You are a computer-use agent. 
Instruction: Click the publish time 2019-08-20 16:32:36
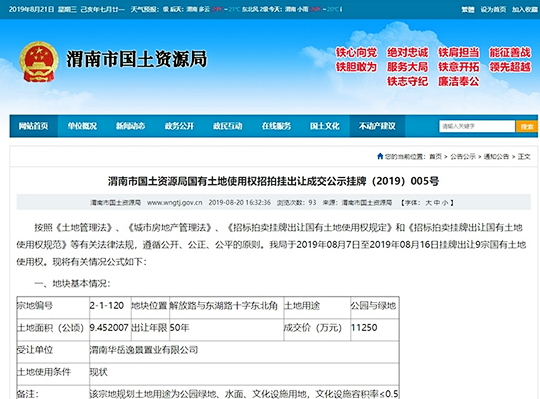click(x=239, y=202)
